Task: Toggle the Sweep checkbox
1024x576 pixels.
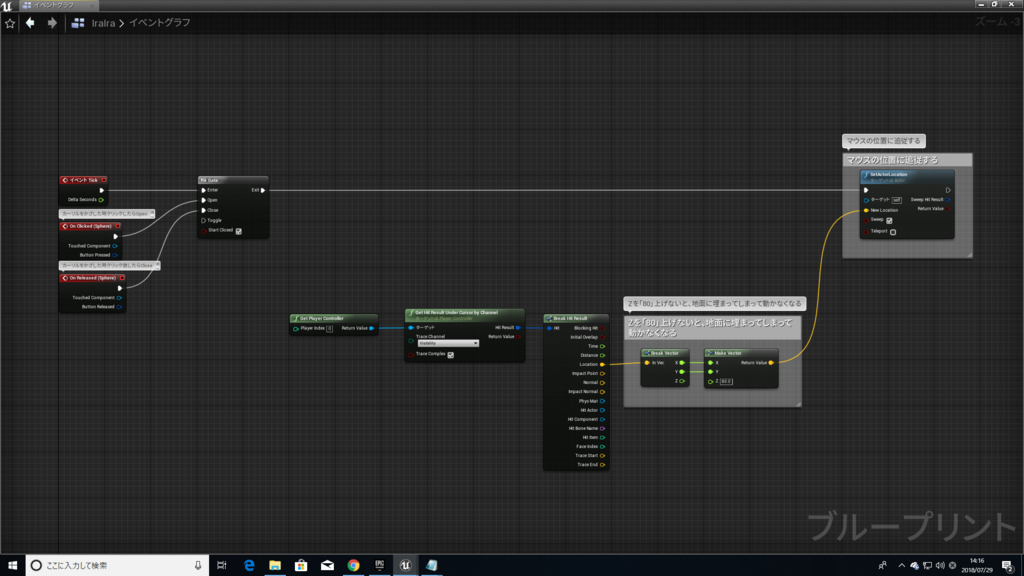Action: 889,221
